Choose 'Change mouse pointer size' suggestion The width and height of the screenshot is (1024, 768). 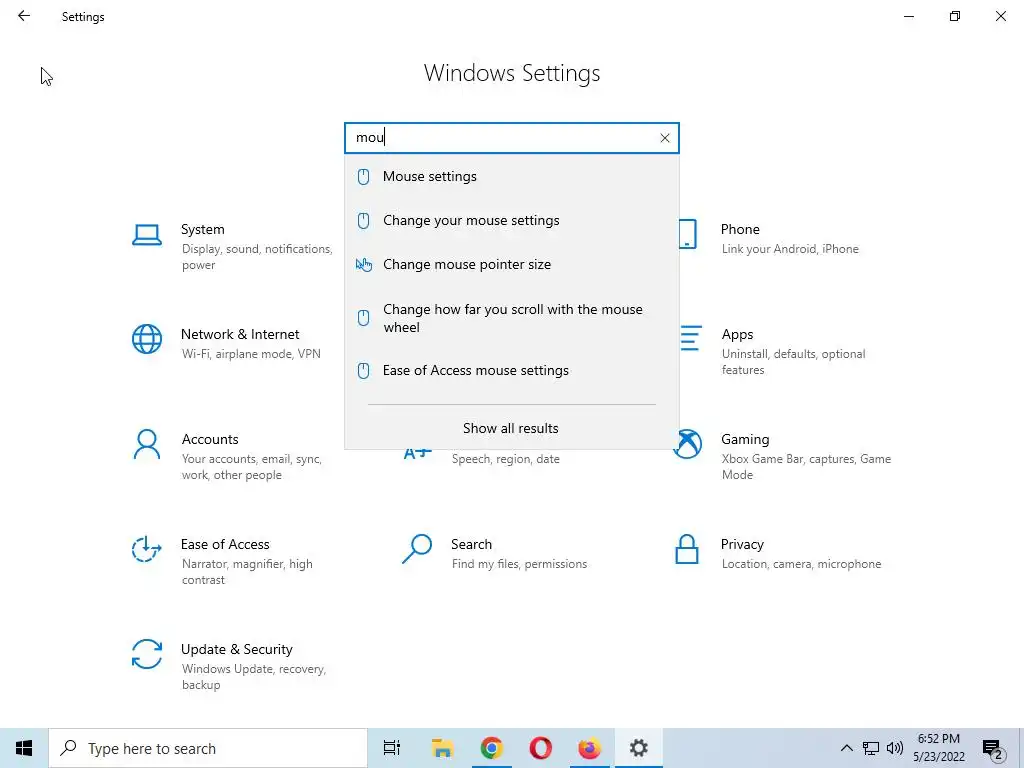pos(511,264)
